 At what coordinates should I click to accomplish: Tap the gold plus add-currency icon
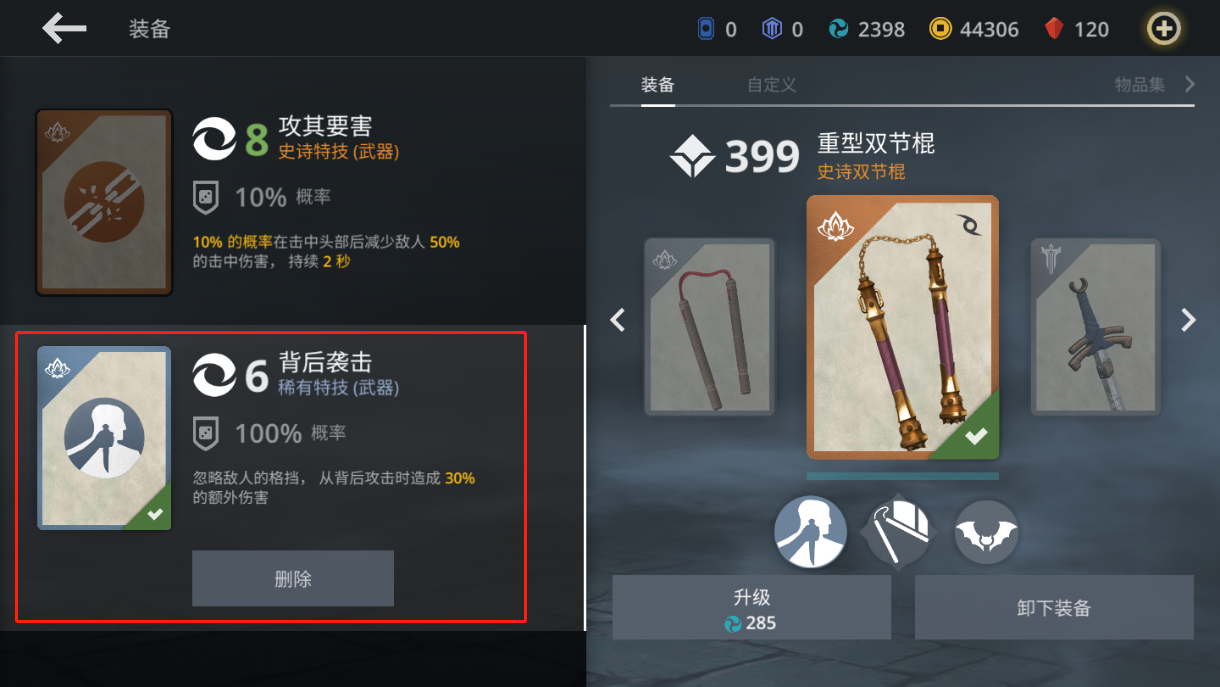[1163, 29]
